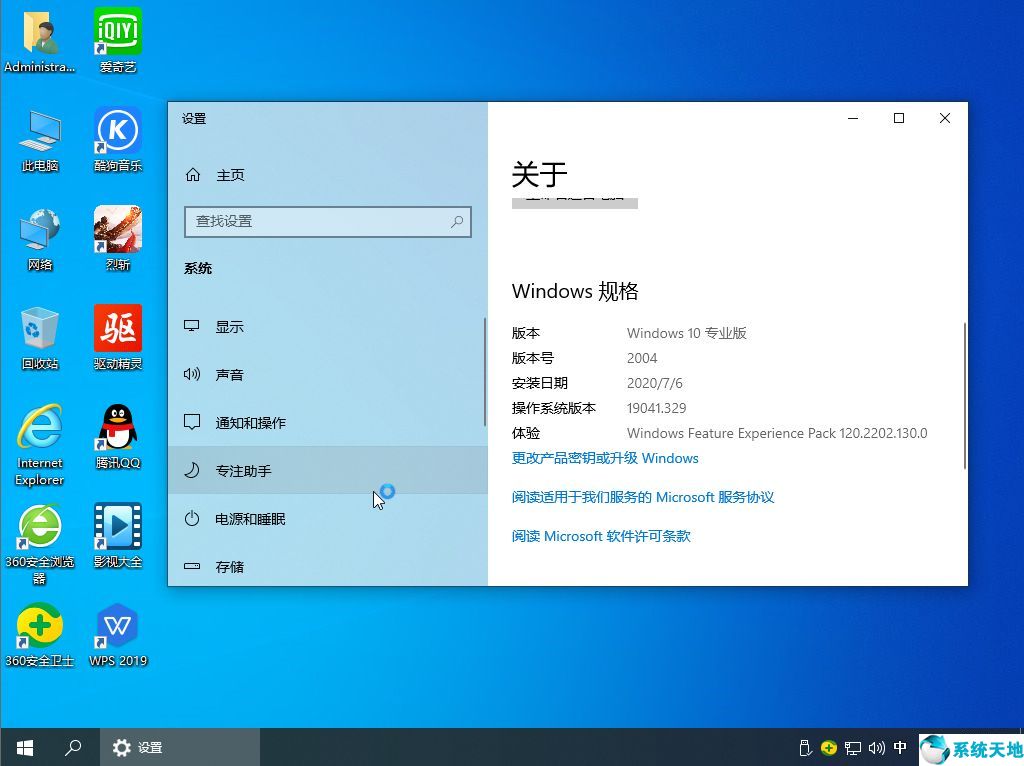Open Microsoft 软件许可条款 link
Viewport: 1024px width, 766px height.
601,536
